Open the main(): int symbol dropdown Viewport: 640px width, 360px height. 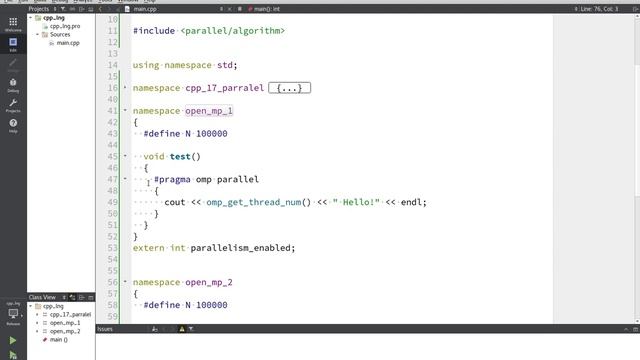coord(576,9)
